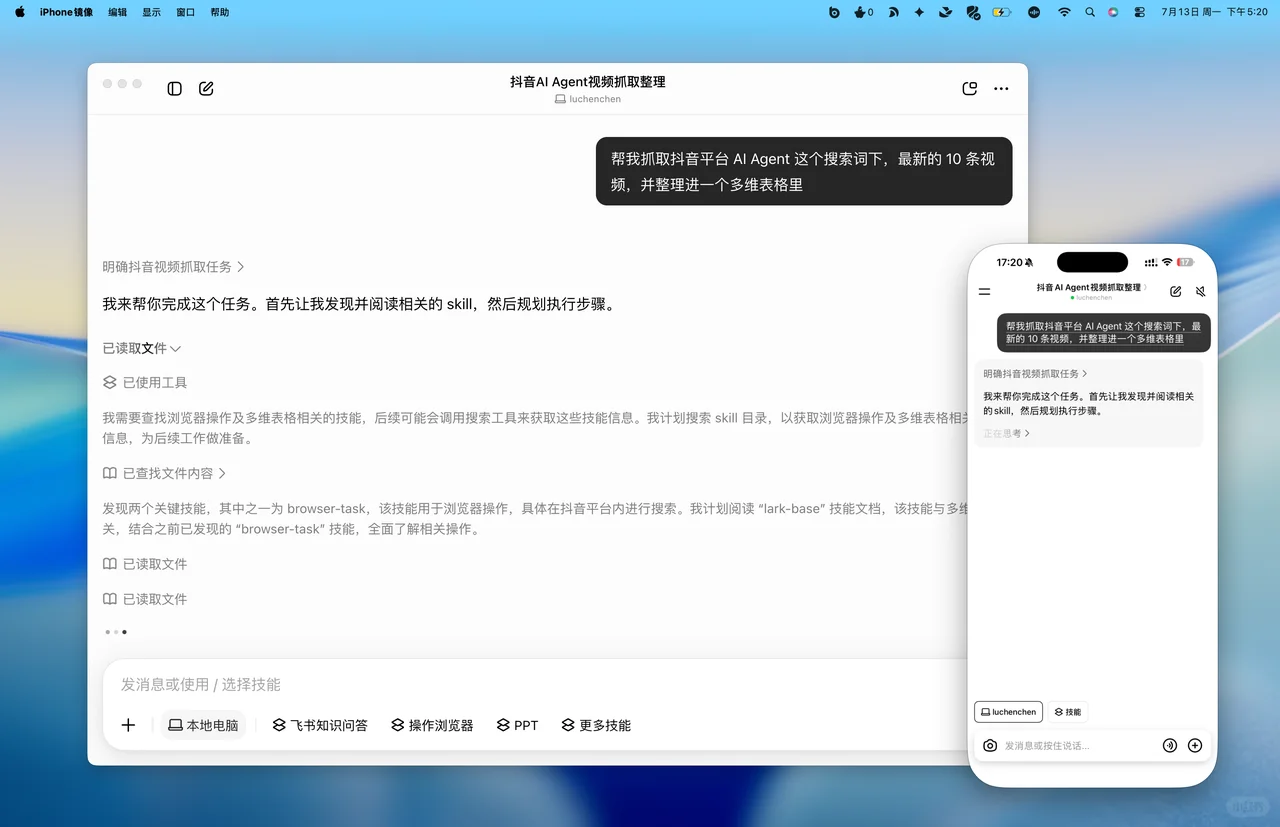Open the hamburger menu on the iPhone screen

tap(984, 292)
